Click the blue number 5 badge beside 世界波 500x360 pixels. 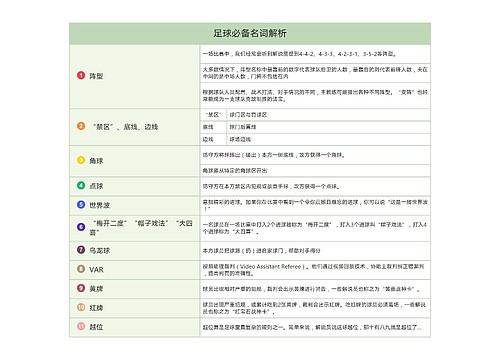81,204
